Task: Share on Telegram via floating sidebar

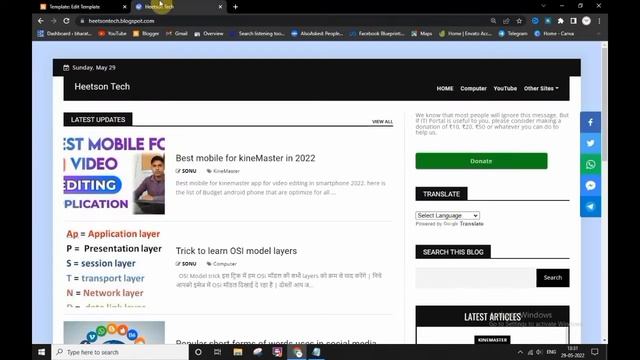Action: 590,207
